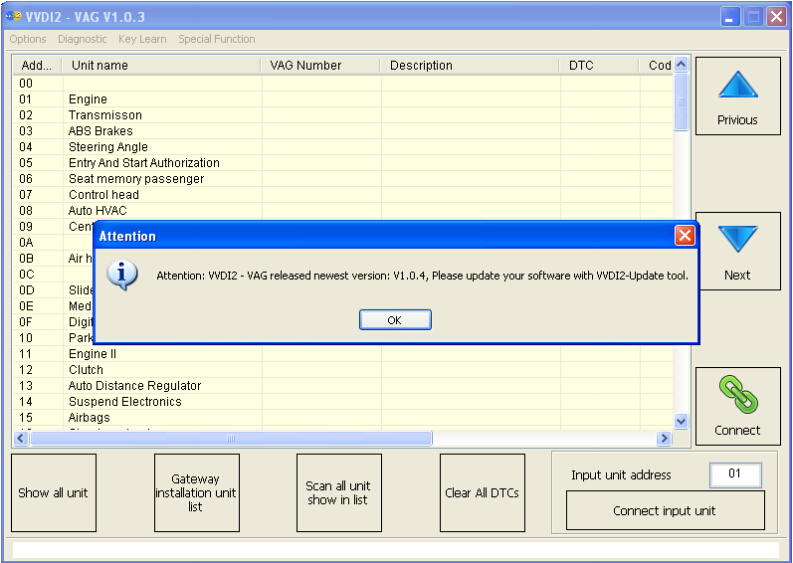This screenshot has height=563, width=793.
Task: Click the vertical scrollbar up arrow
Action: tap(681, 65)
